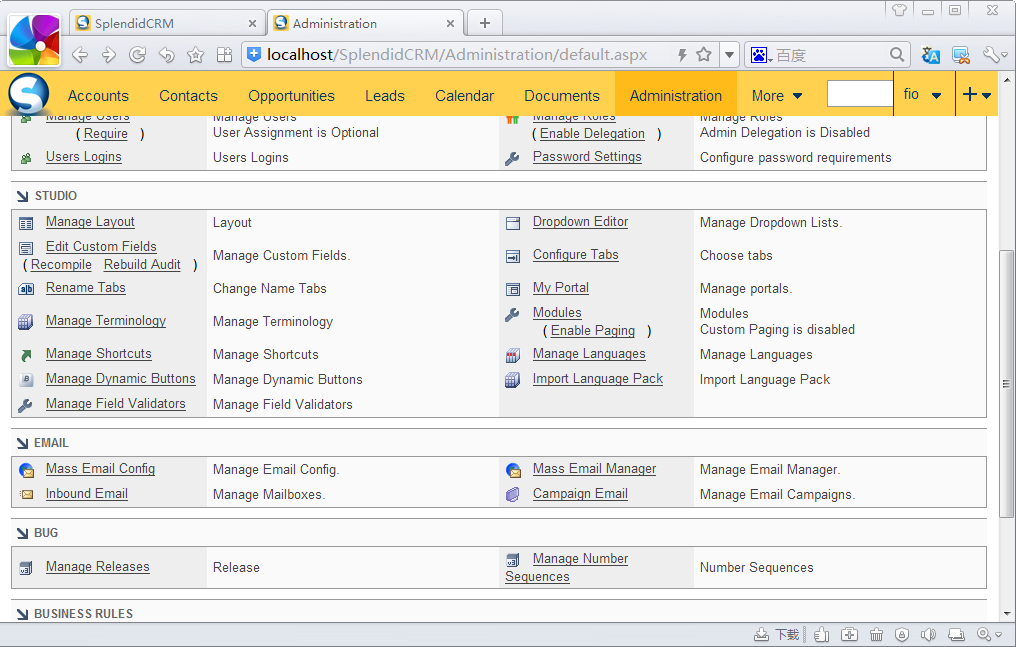Viewport: 1016px width, 647px height.
Task: Click the translate icon in browser toolbar
Action: 930,55
